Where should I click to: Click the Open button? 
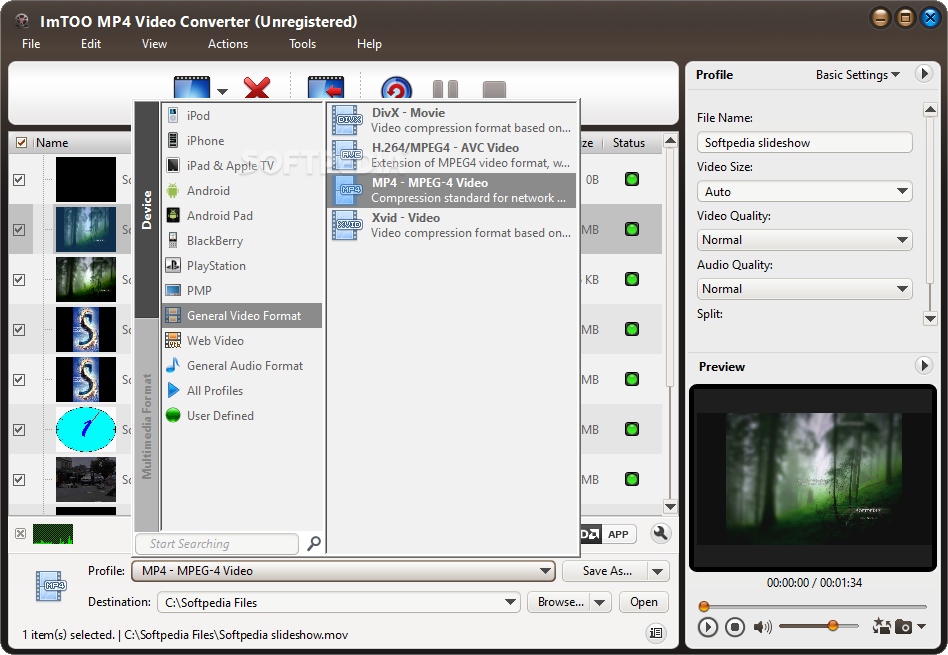pyautogui.click(x=643, y=602)
